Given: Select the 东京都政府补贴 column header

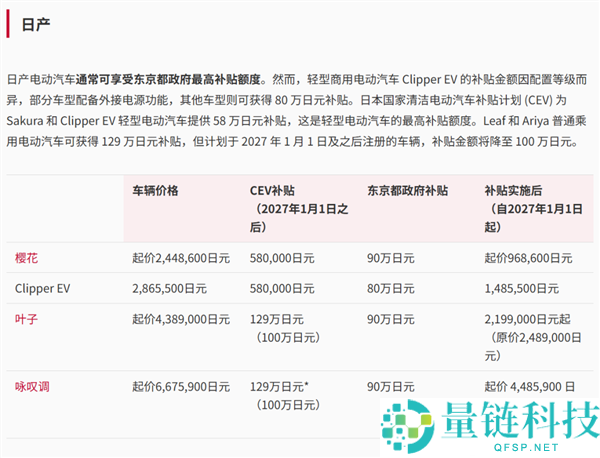Looking at the screenshot, I should (x=408, y=191).
